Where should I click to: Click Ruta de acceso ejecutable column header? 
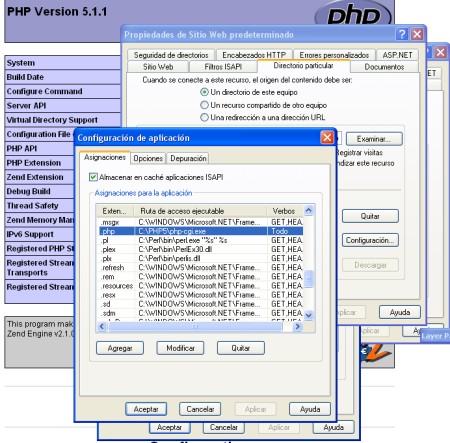200,211
